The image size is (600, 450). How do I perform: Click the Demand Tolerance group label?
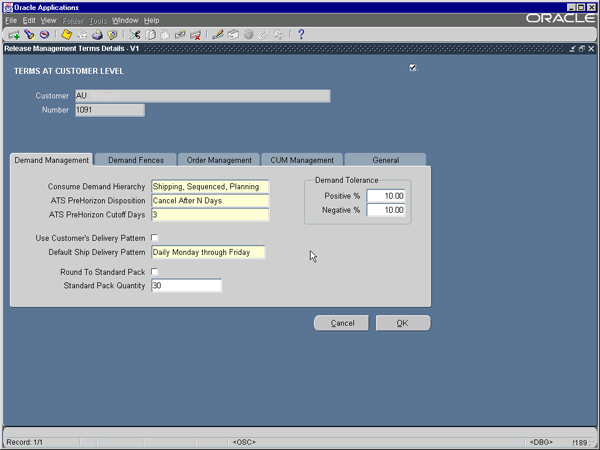[346, 180]
